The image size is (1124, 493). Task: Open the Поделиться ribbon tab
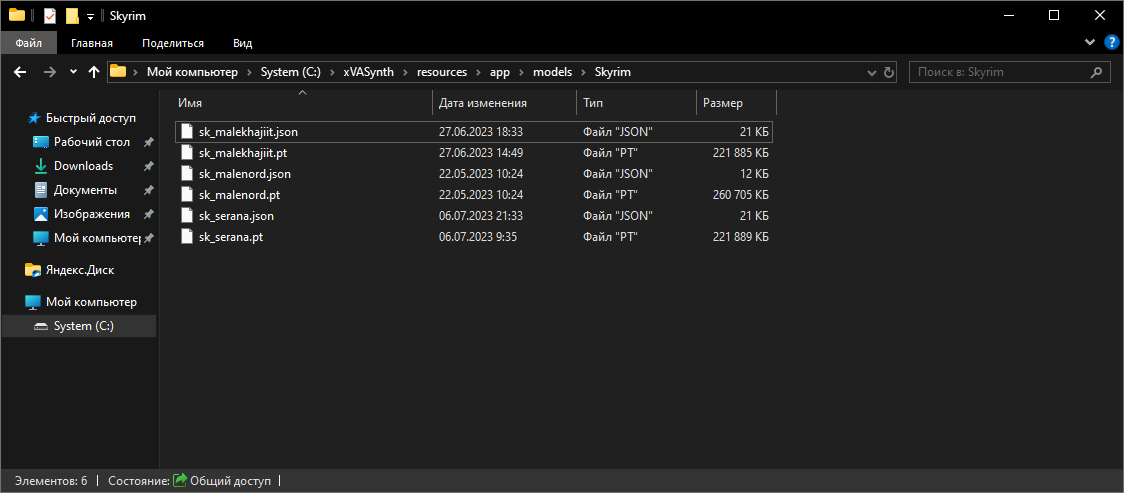[173, 43]
